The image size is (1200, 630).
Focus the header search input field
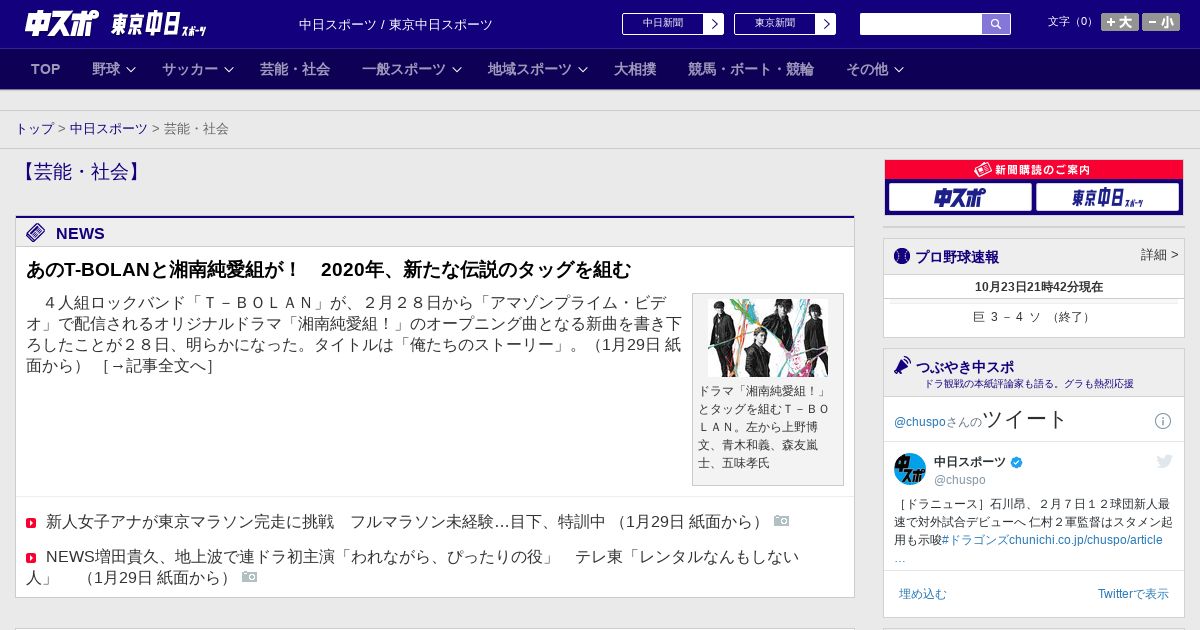tap(921, 24)
